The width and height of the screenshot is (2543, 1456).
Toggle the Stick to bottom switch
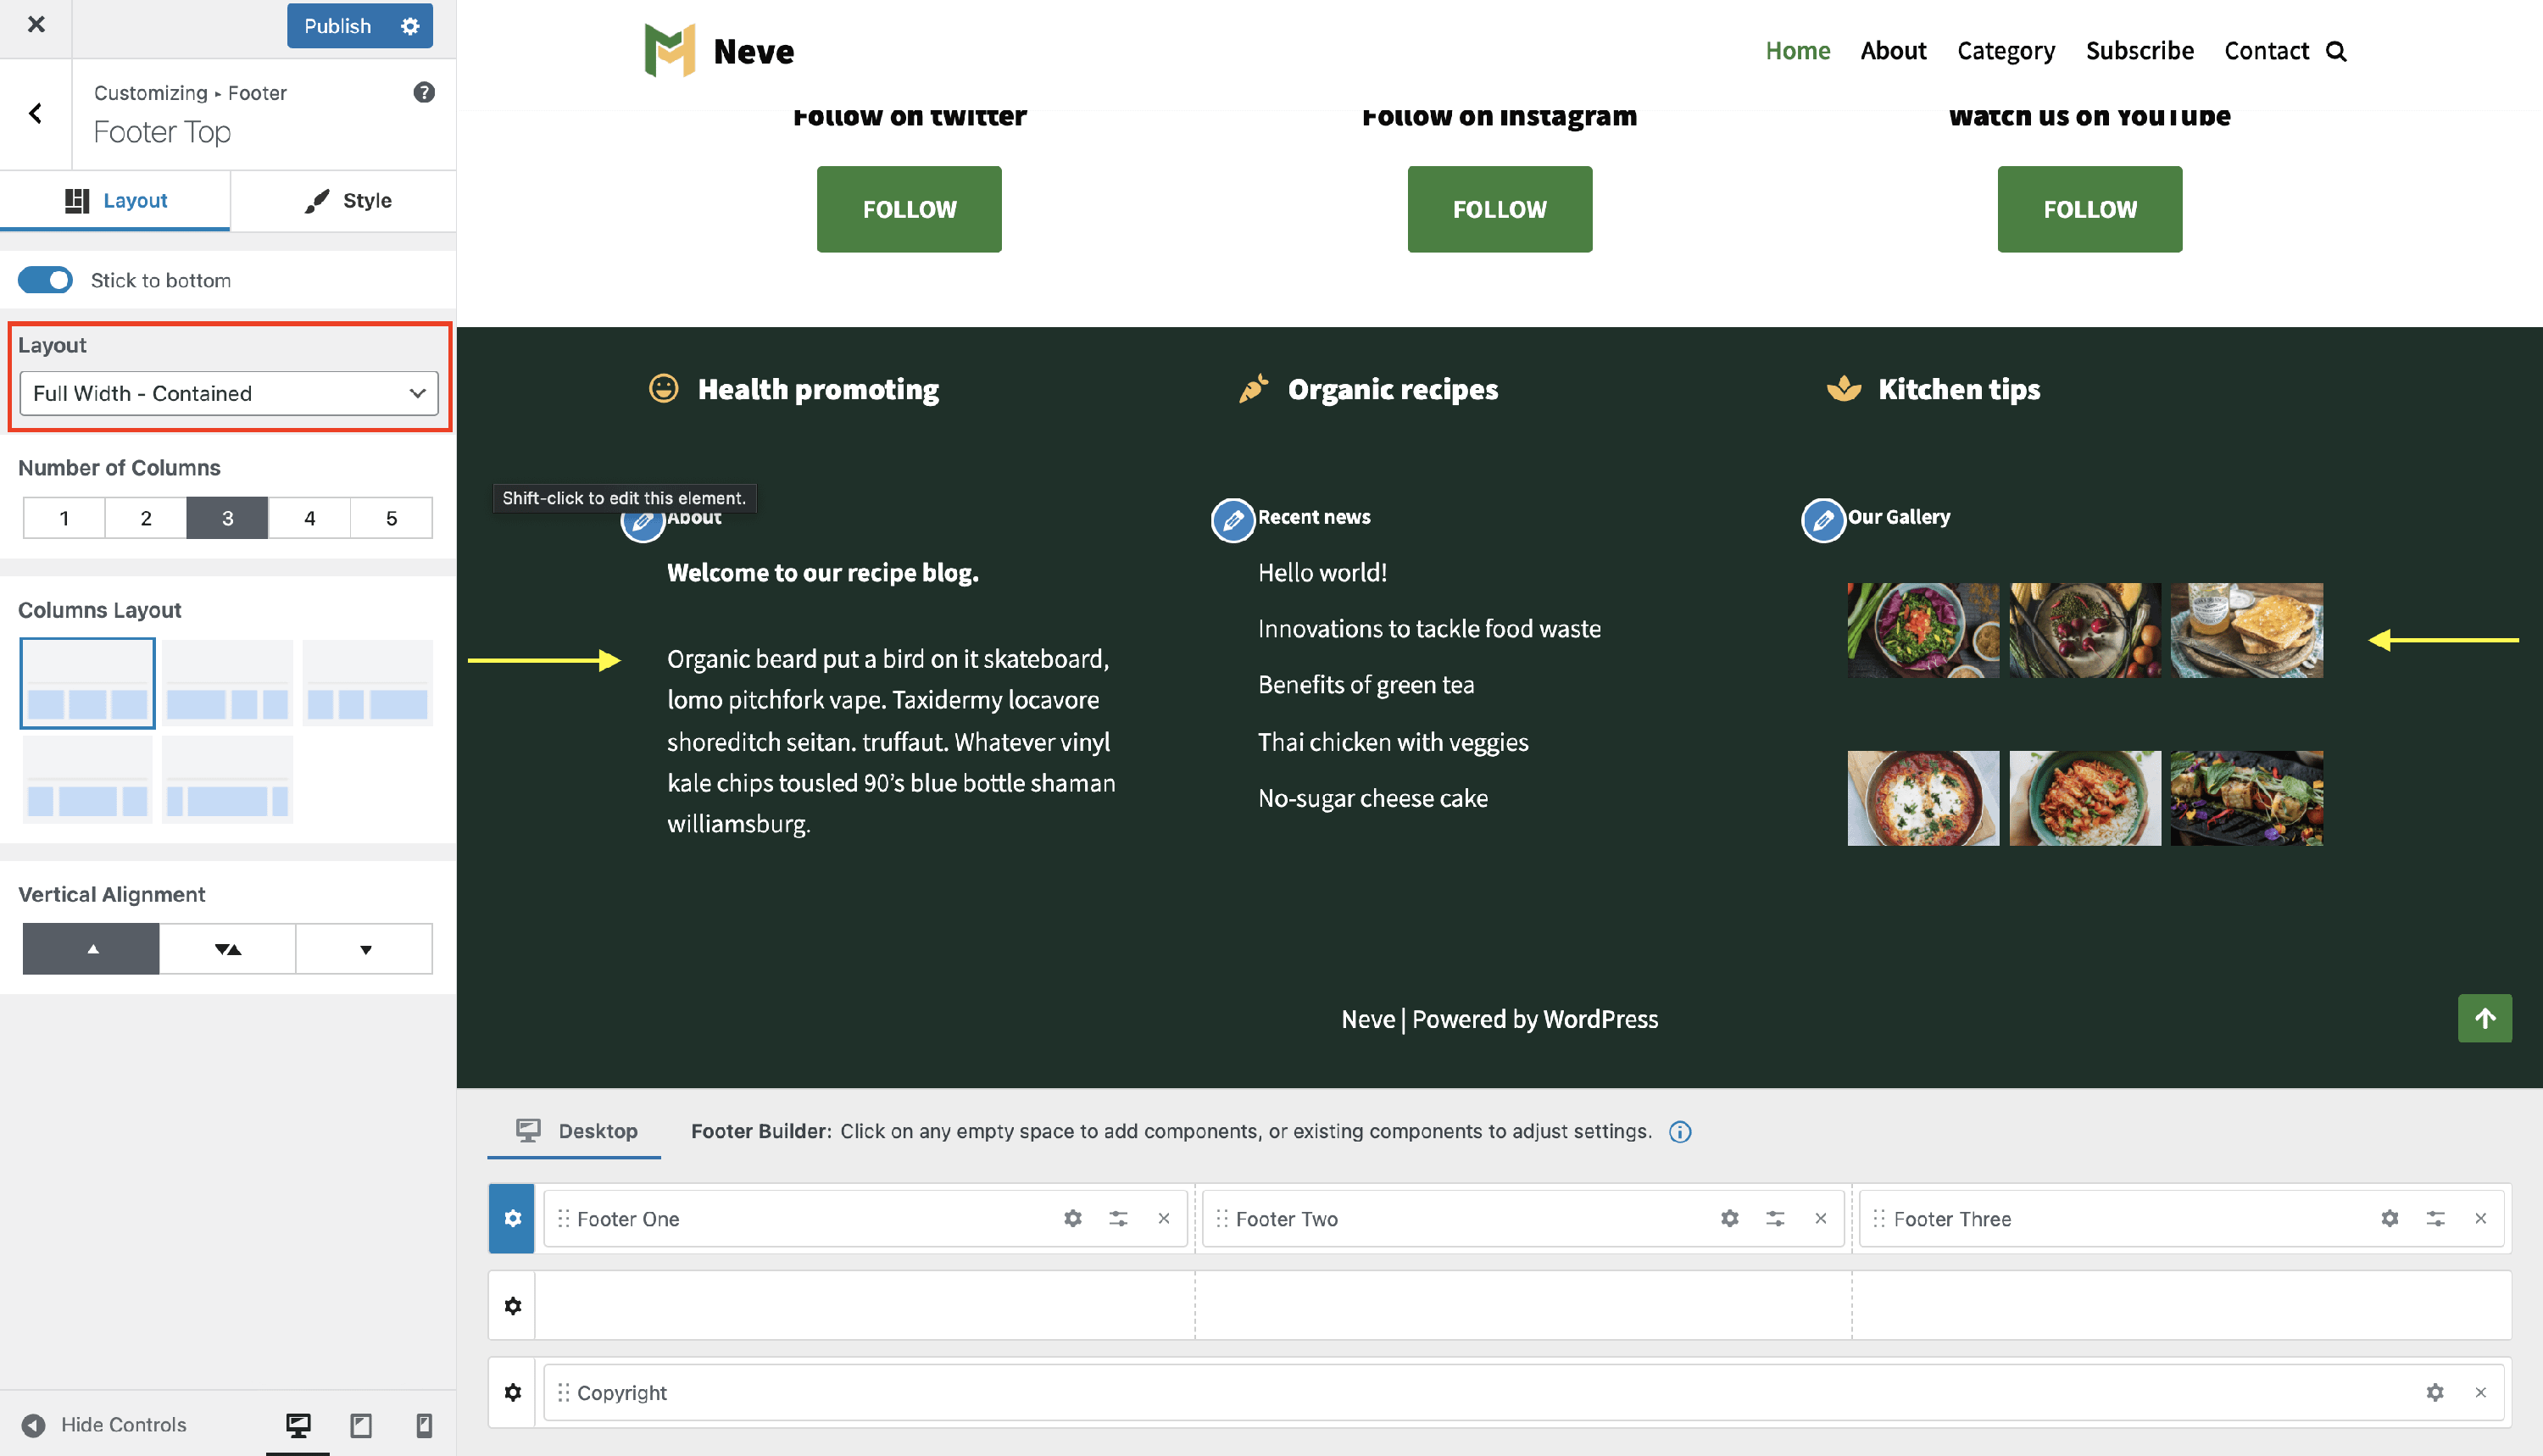[x=45, y=280]
